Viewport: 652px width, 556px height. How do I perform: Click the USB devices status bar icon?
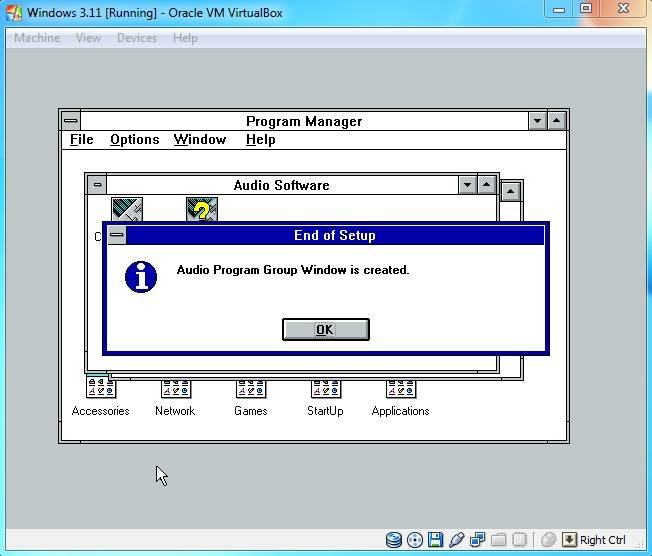(457, 540)
